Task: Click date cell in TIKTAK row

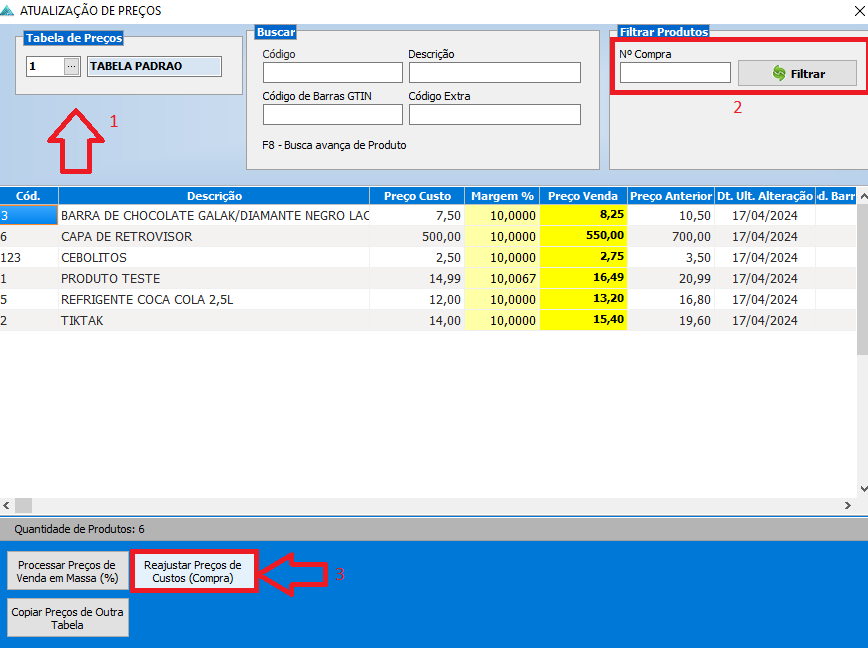Action: coord(764,320)
